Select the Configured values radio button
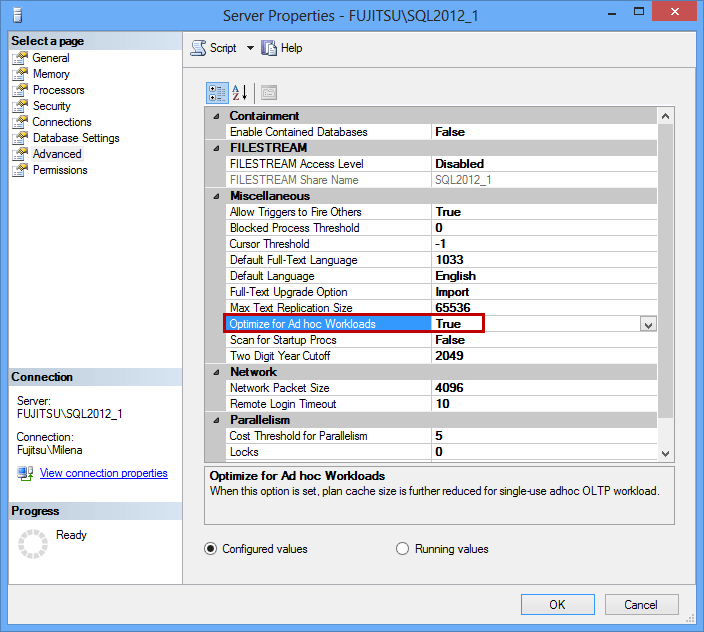The image size is (704, 632). tap(211, 549)
